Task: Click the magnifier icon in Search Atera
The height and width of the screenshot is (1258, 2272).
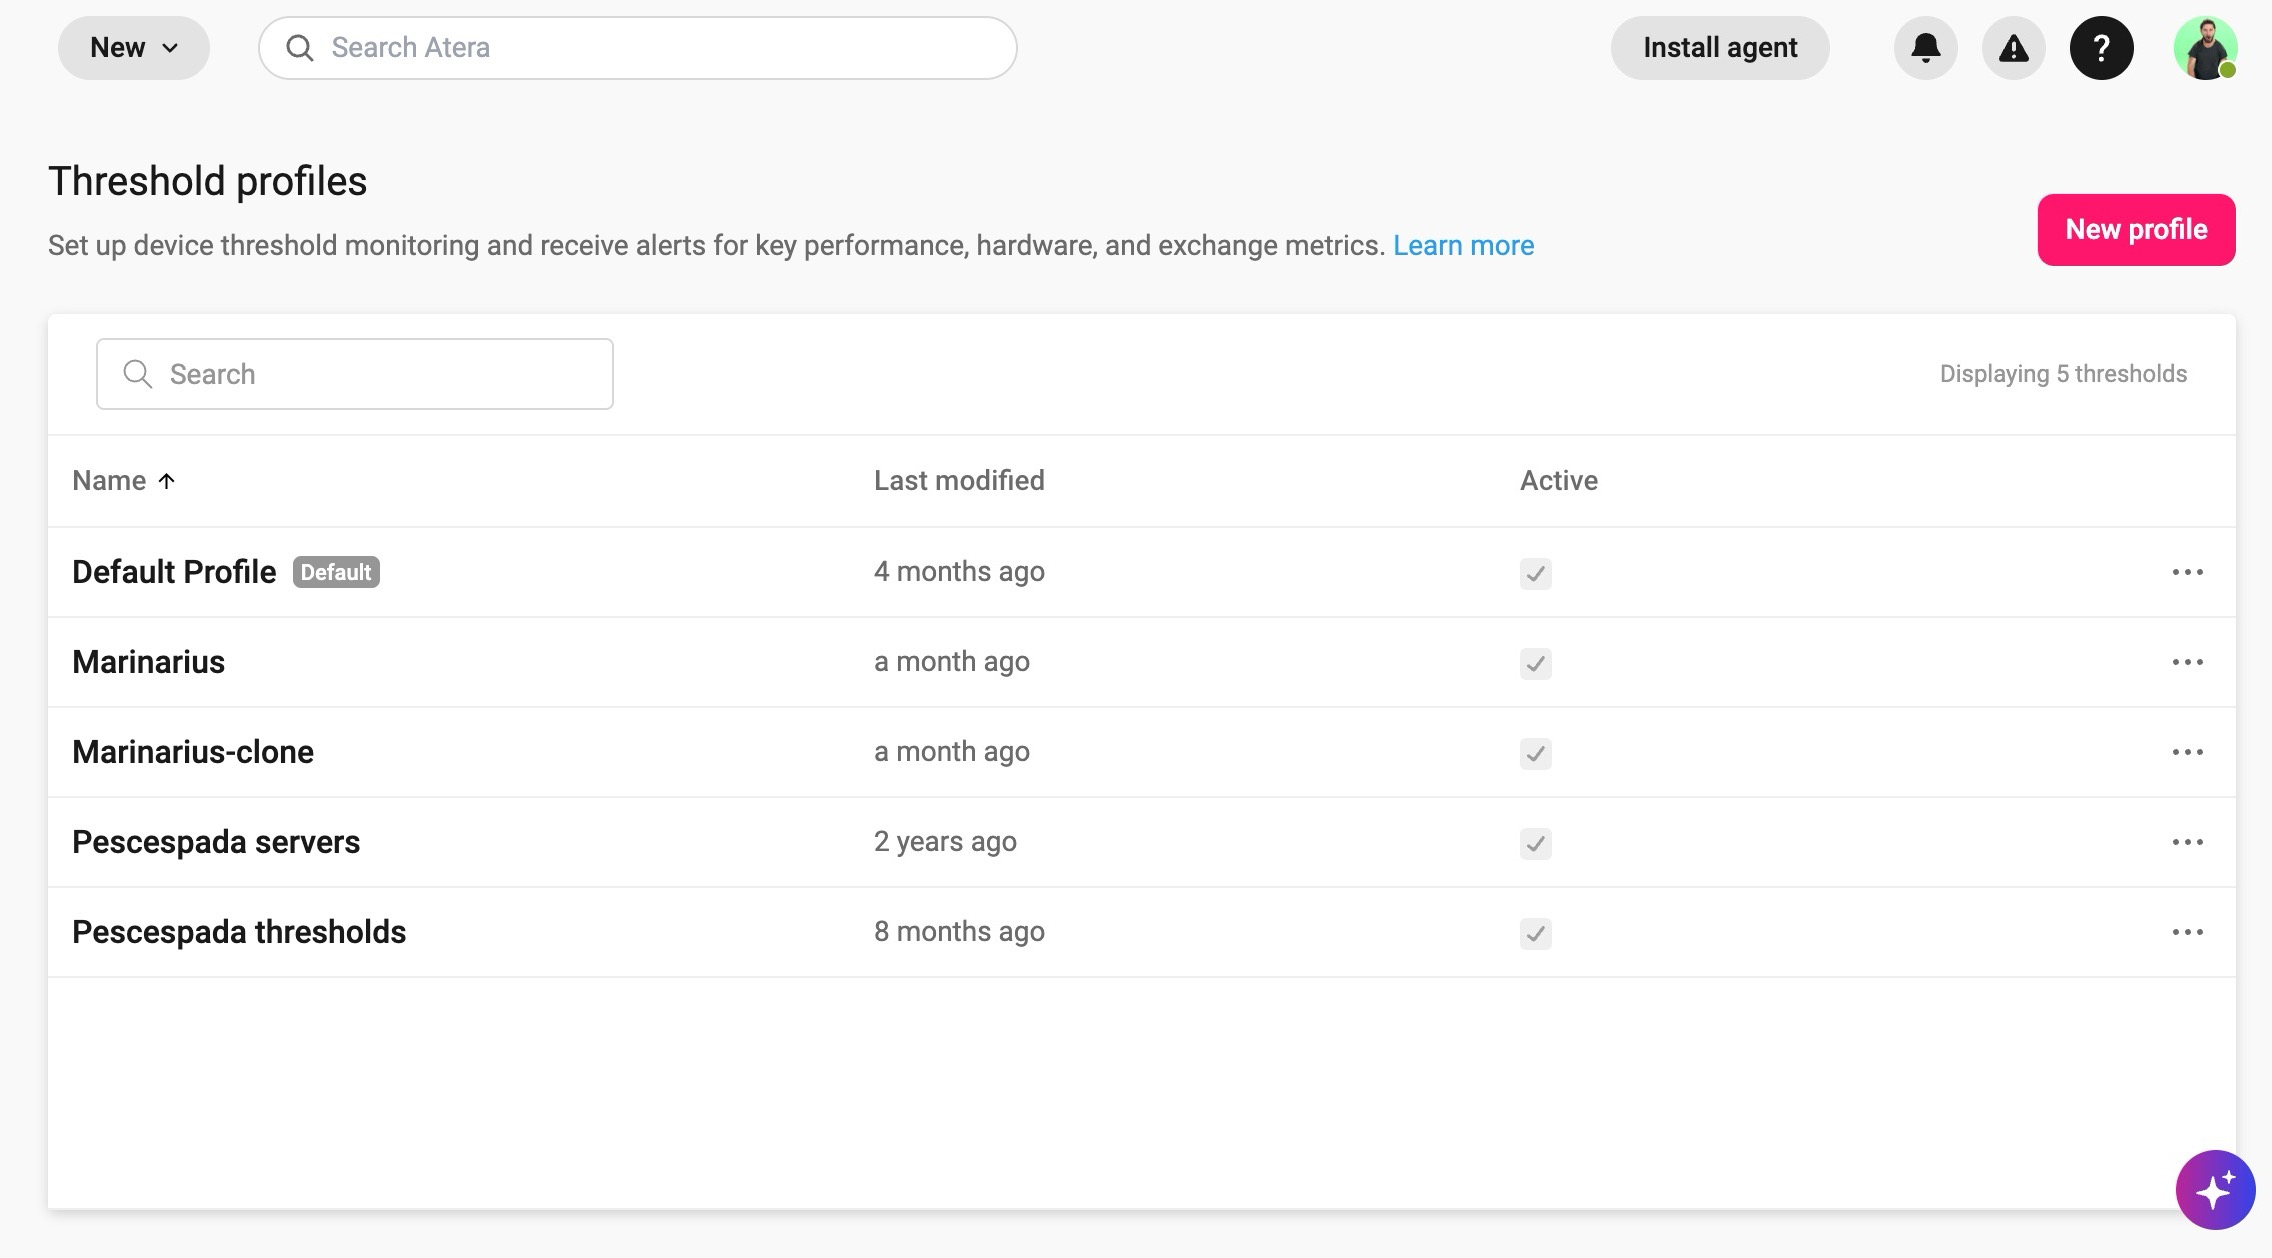Action: point(300,48)
